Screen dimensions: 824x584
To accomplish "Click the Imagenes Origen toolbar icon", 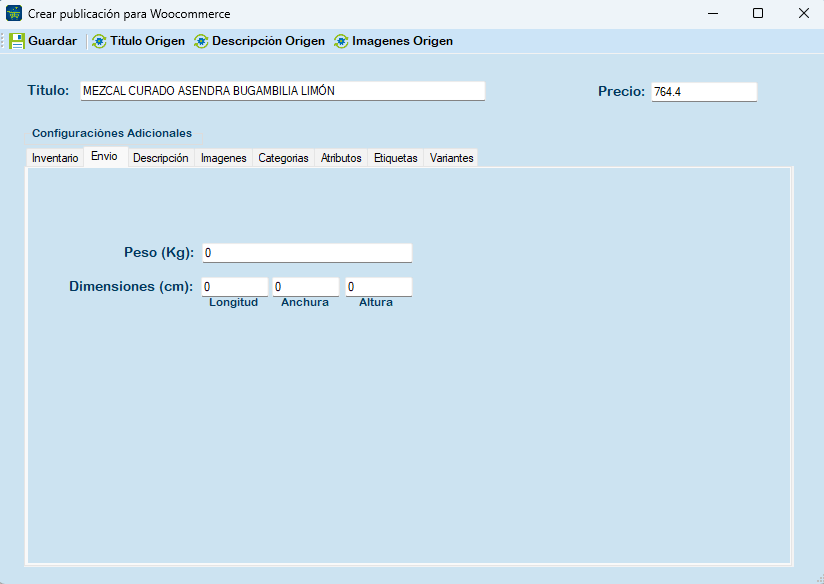I will coord(341,41).
